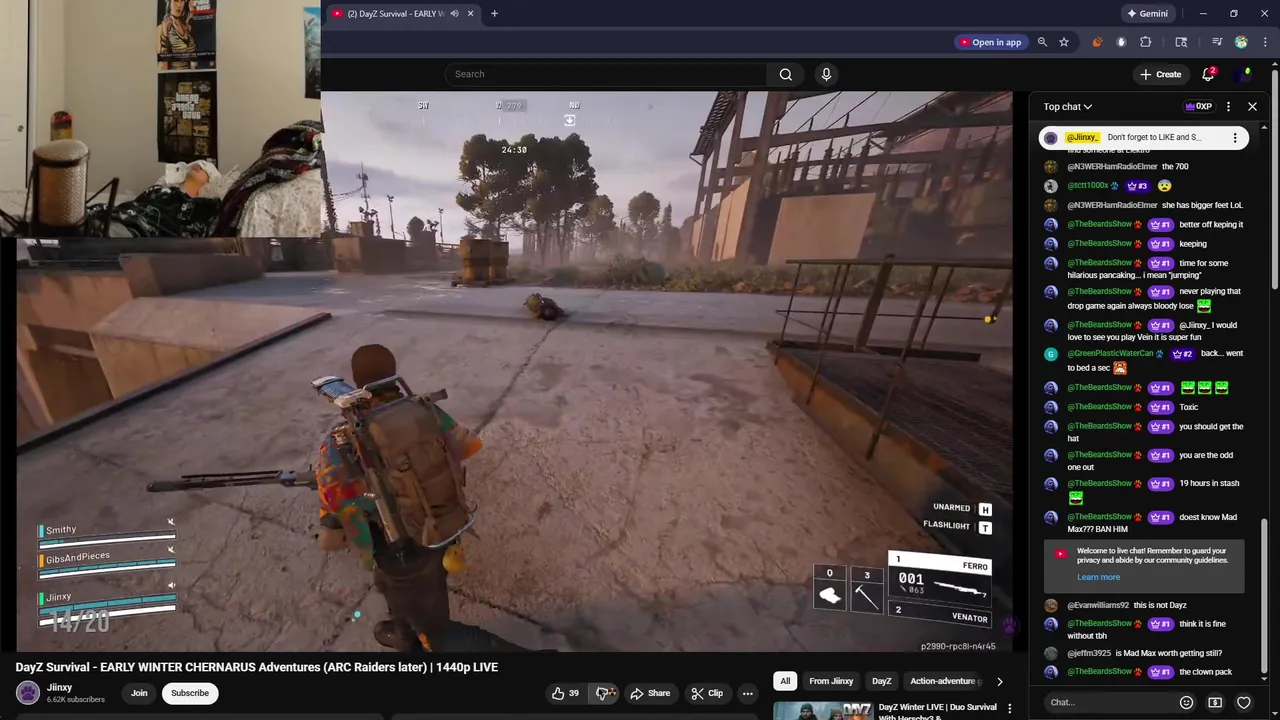Select the Action-adventure filter chip
The height and width of the screenshot is (720, 1280).
tap(942, 681)
